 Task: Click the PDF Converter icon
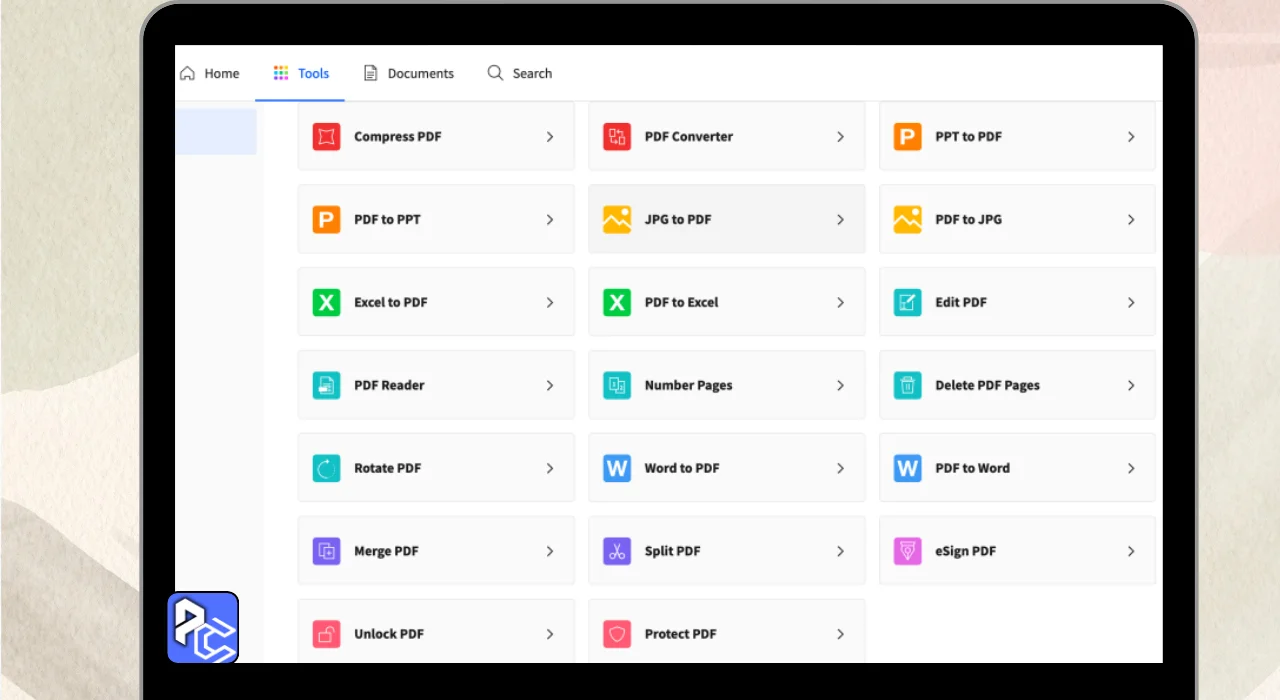coord(617,137)
